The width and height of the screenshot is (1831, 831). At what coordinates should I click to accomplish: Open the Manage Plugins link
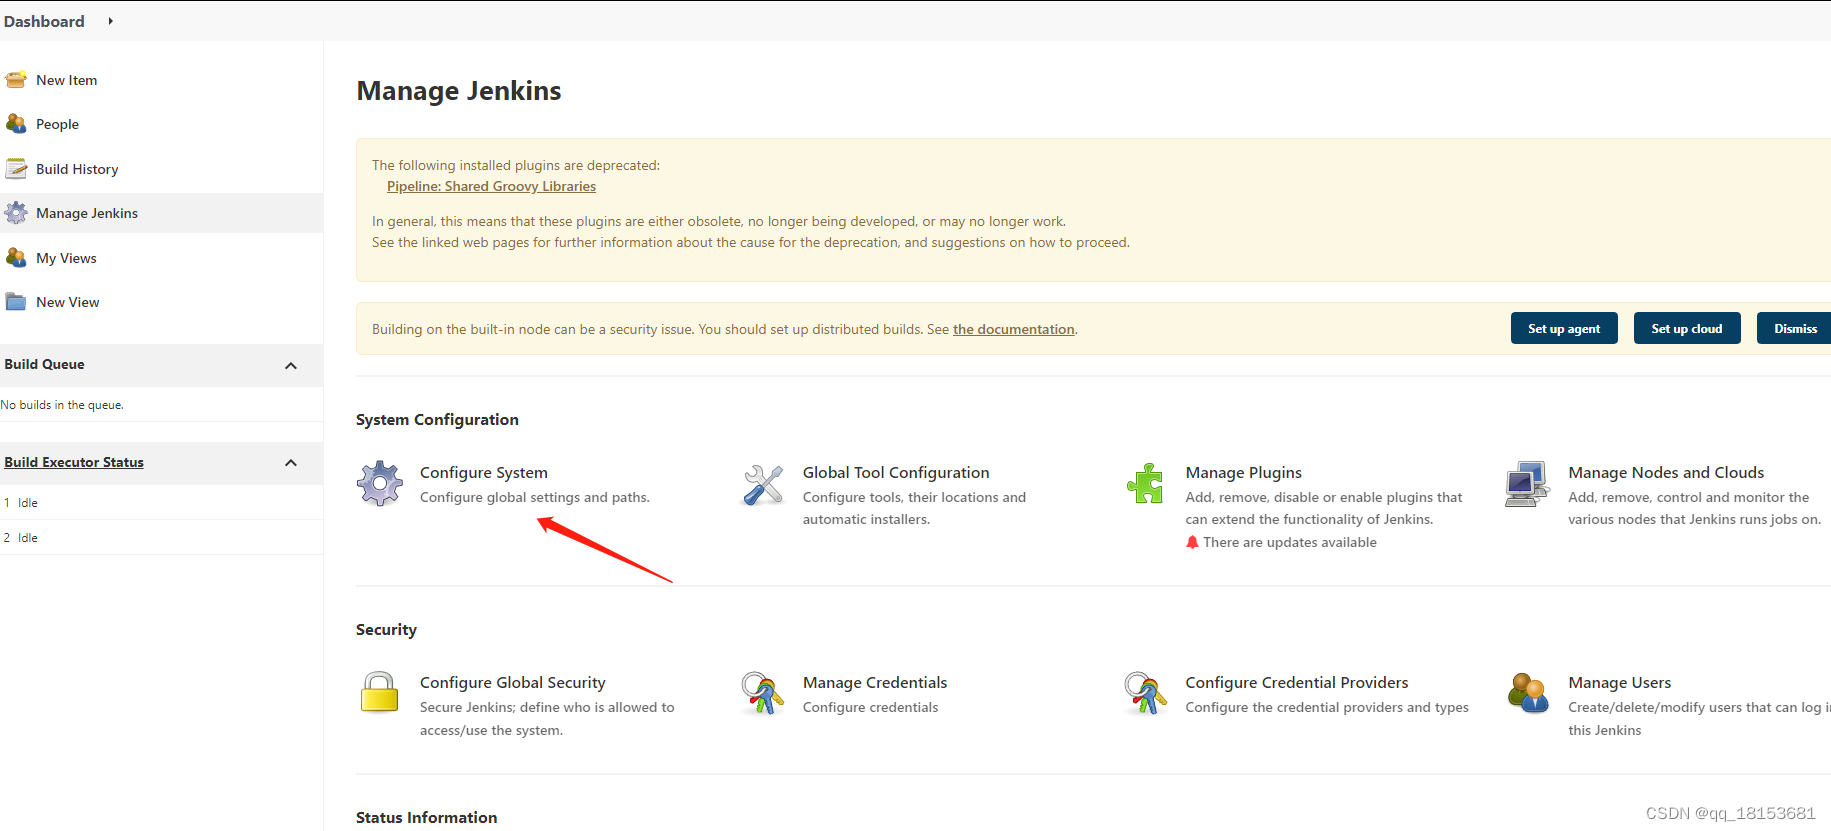(x=1244, y=472)
